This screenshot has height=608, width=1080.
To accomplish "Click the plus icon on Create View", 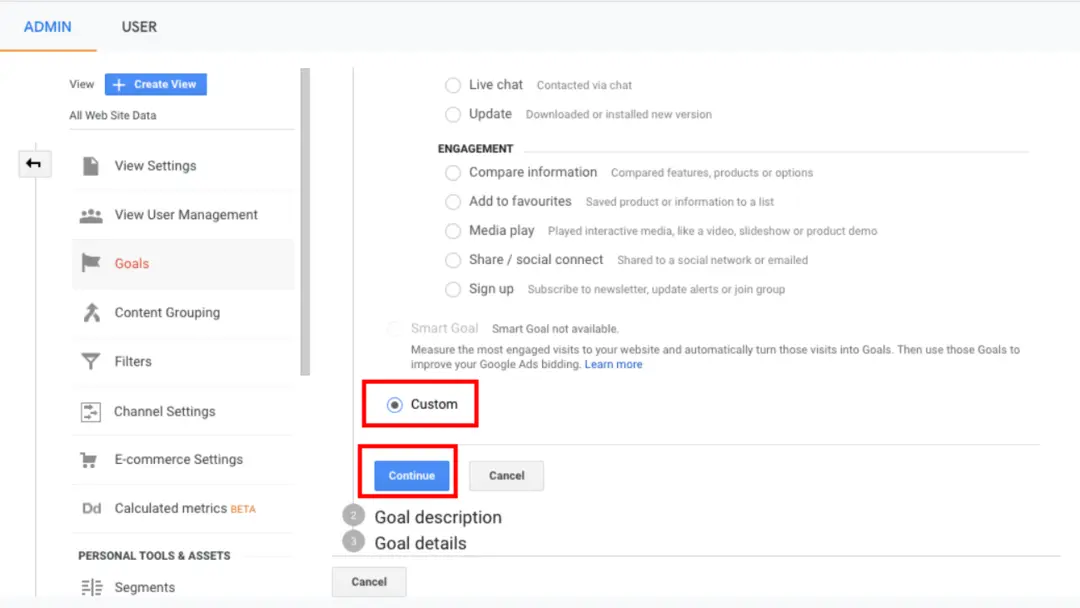I will click(119, 84).
